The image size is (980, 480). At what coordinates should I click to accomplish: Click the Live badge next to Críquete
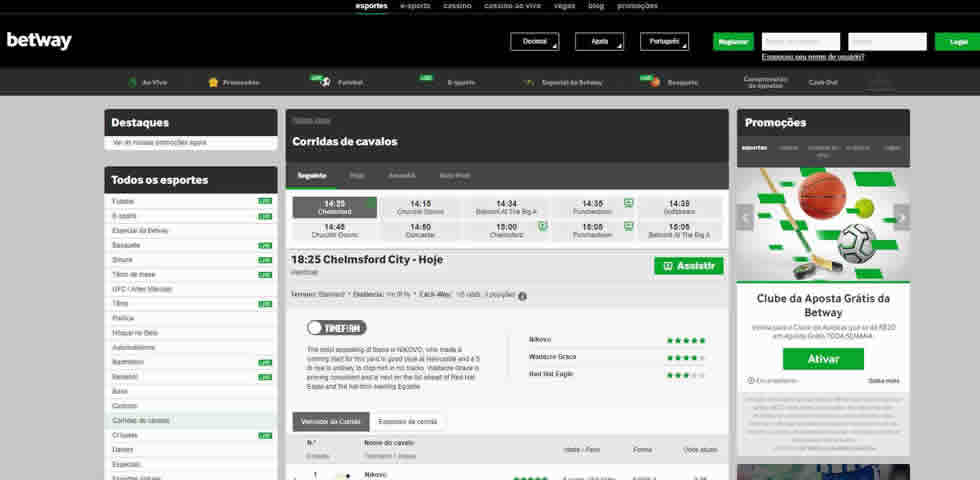(265, 435)
